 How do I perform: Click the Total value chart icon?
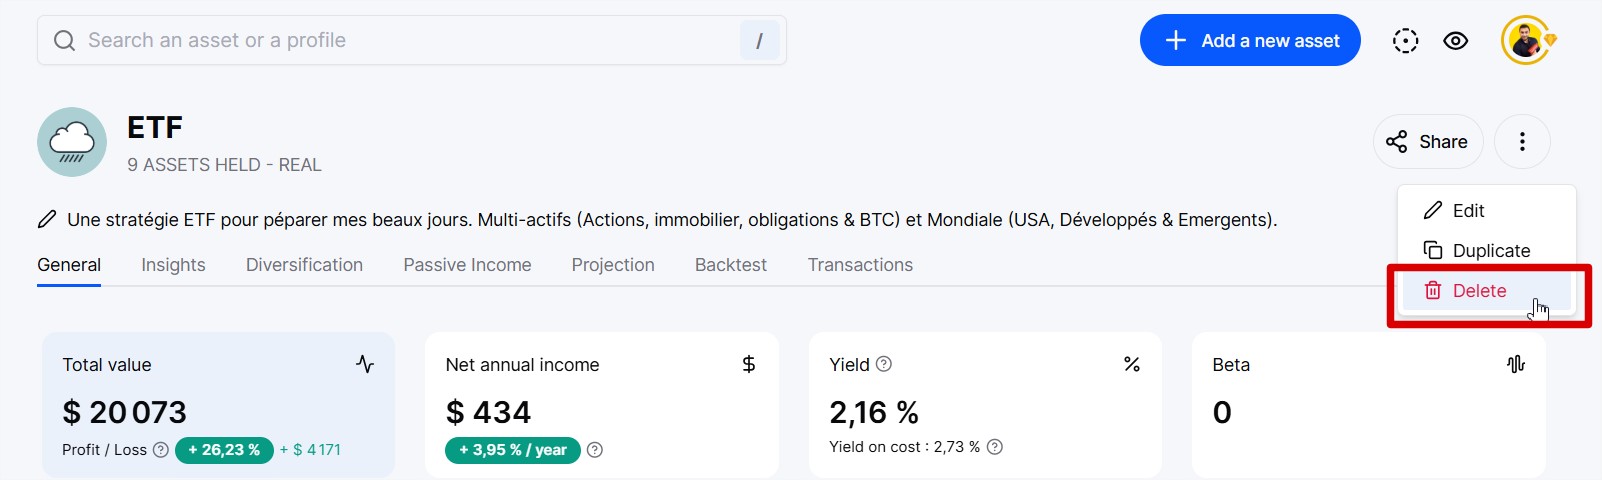point(365,364)
